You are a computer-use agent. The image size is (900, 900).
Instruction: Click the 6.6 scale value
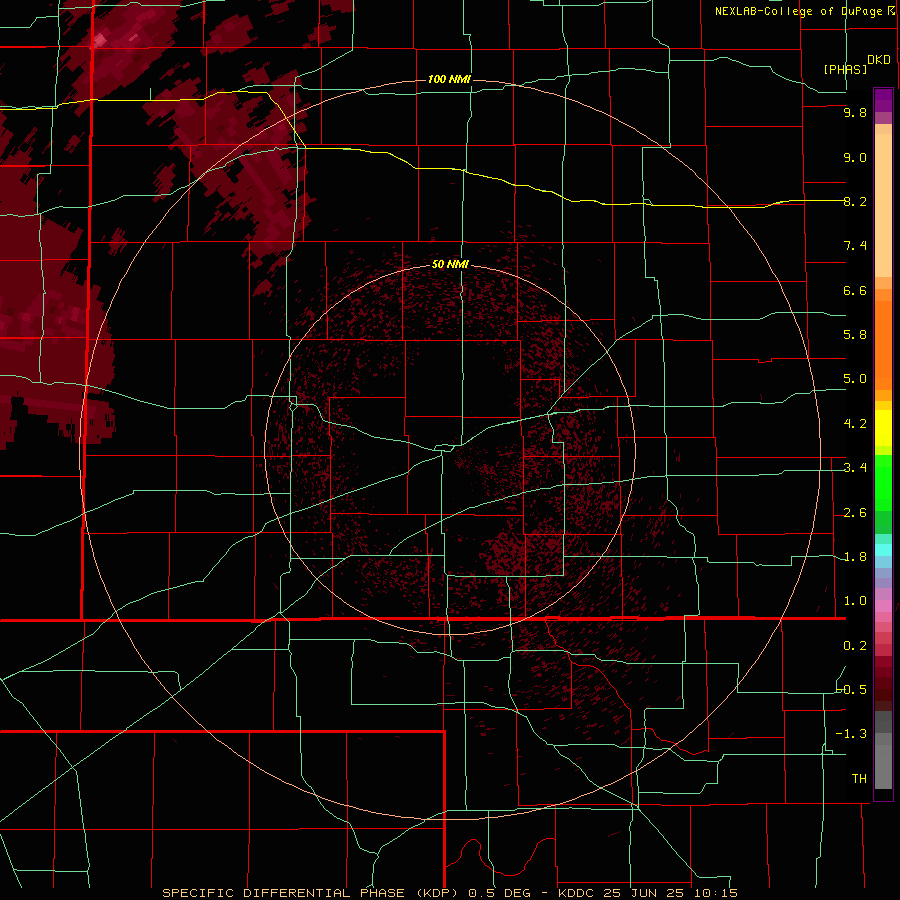coord(855,290)
